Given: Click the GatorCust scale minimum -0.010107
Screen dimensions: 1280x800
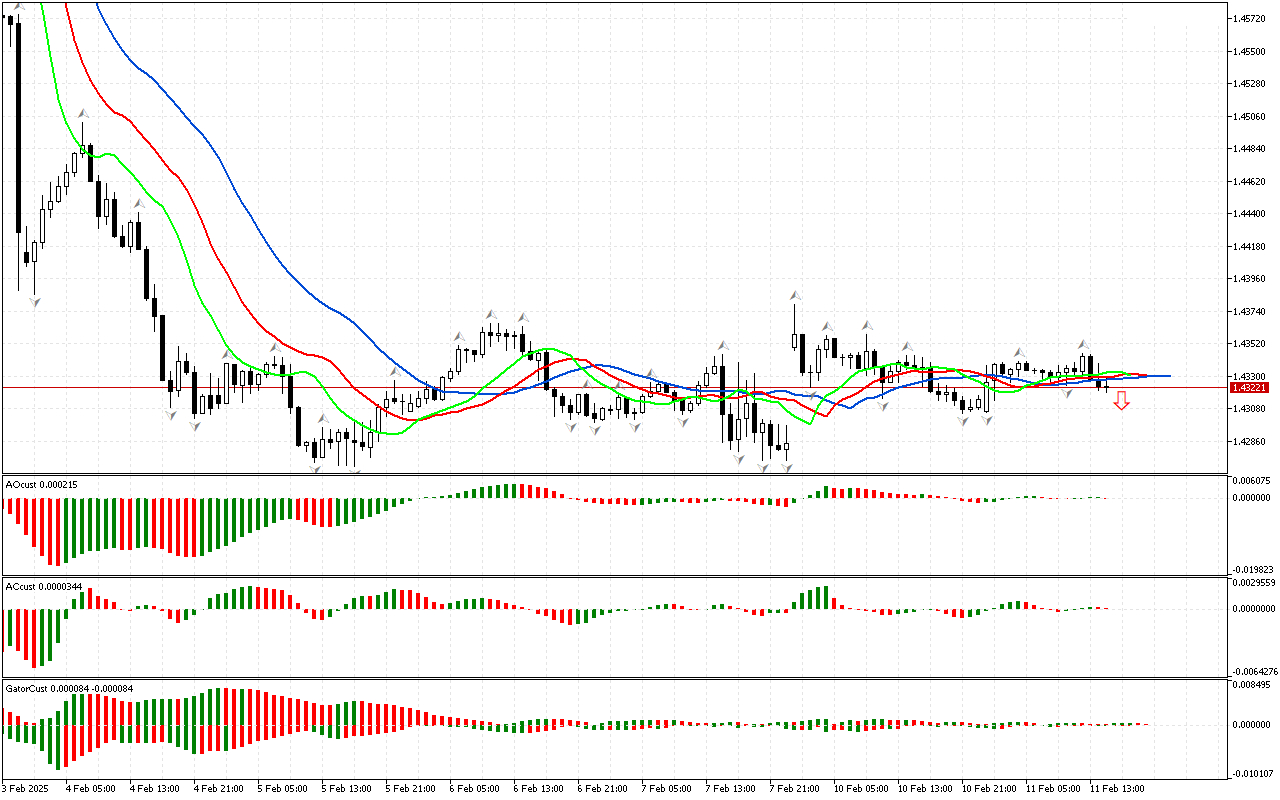Looking at the screenshot, I should (1251, 773).
